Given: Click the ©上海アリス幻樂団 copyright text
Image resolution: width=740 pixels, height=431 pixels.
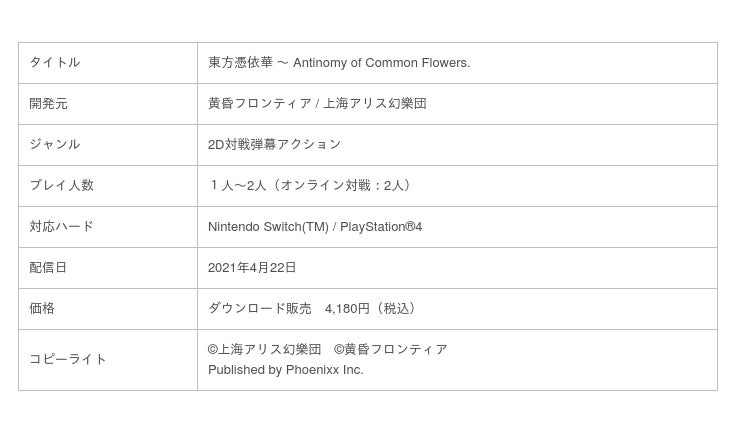Looking at the screenshot, I should pos(264,350).
